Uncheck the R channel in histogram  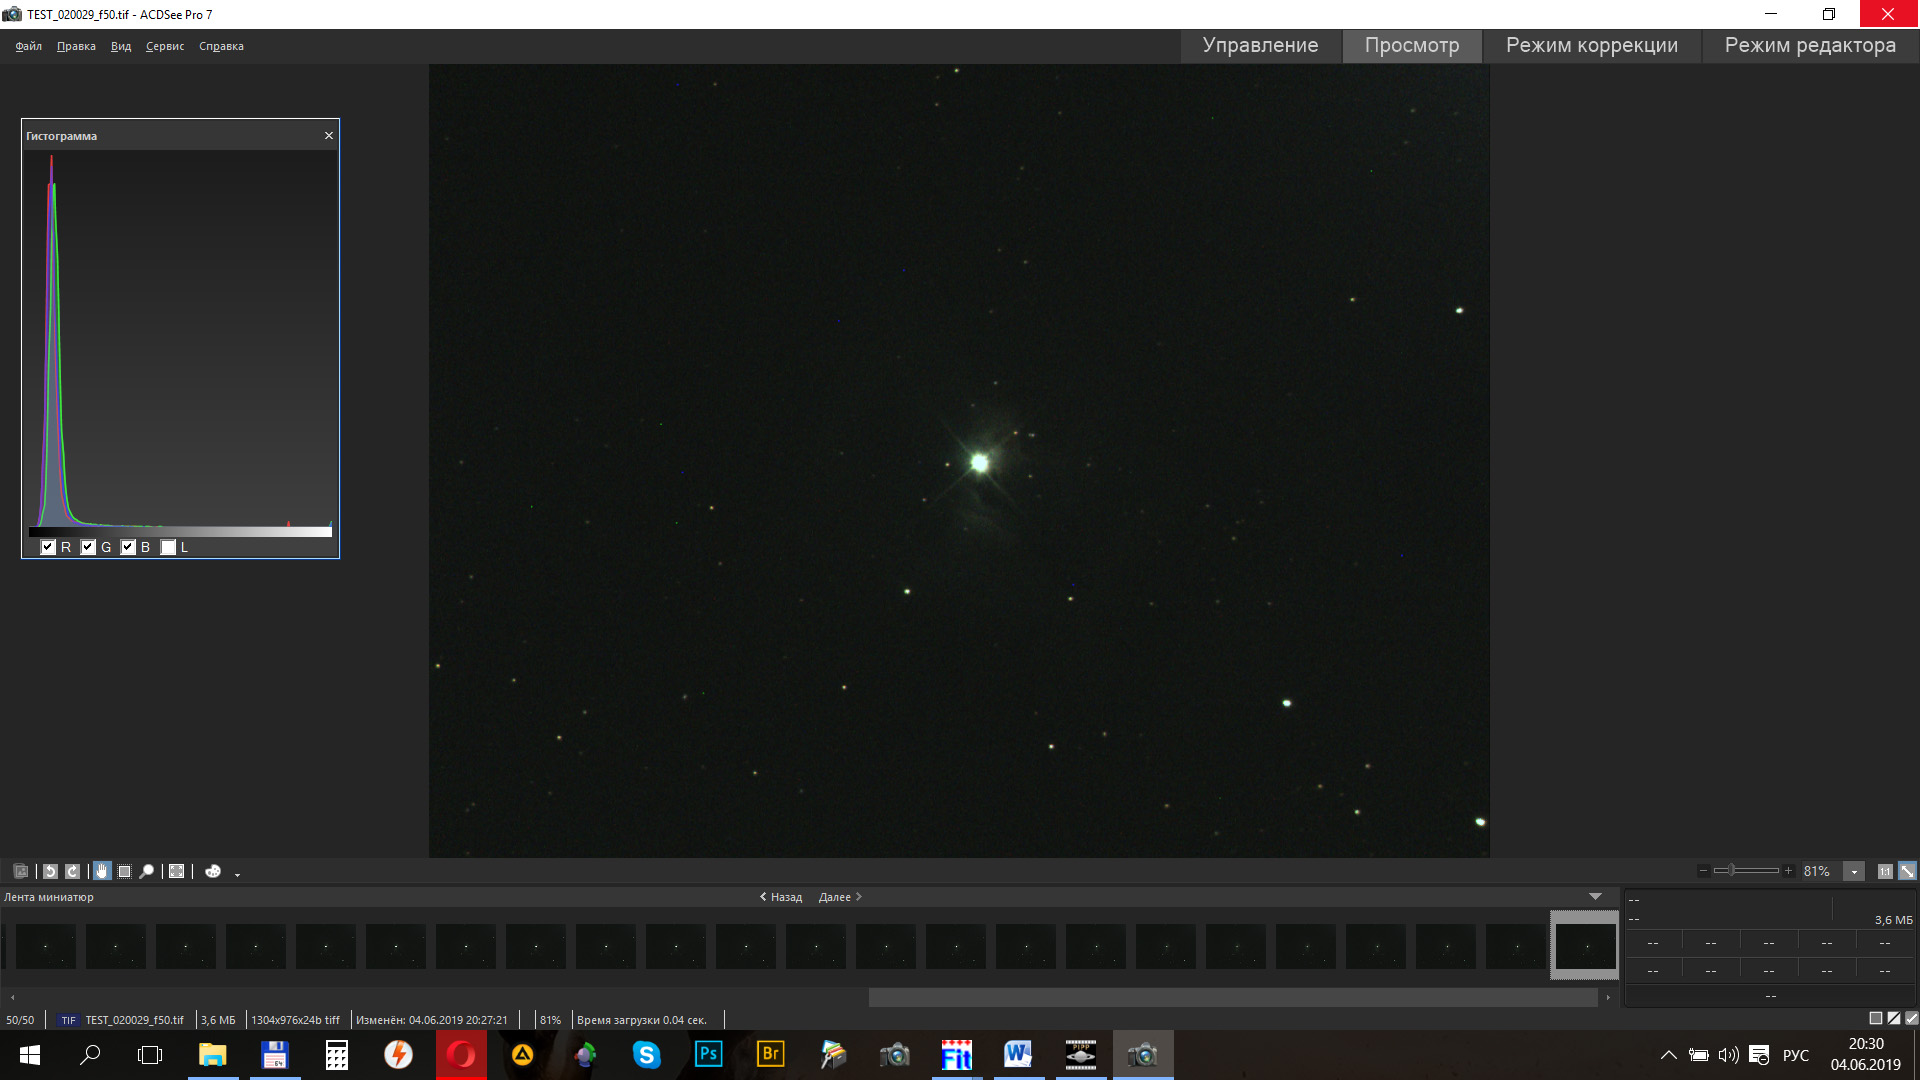click(x=48, y=547)
